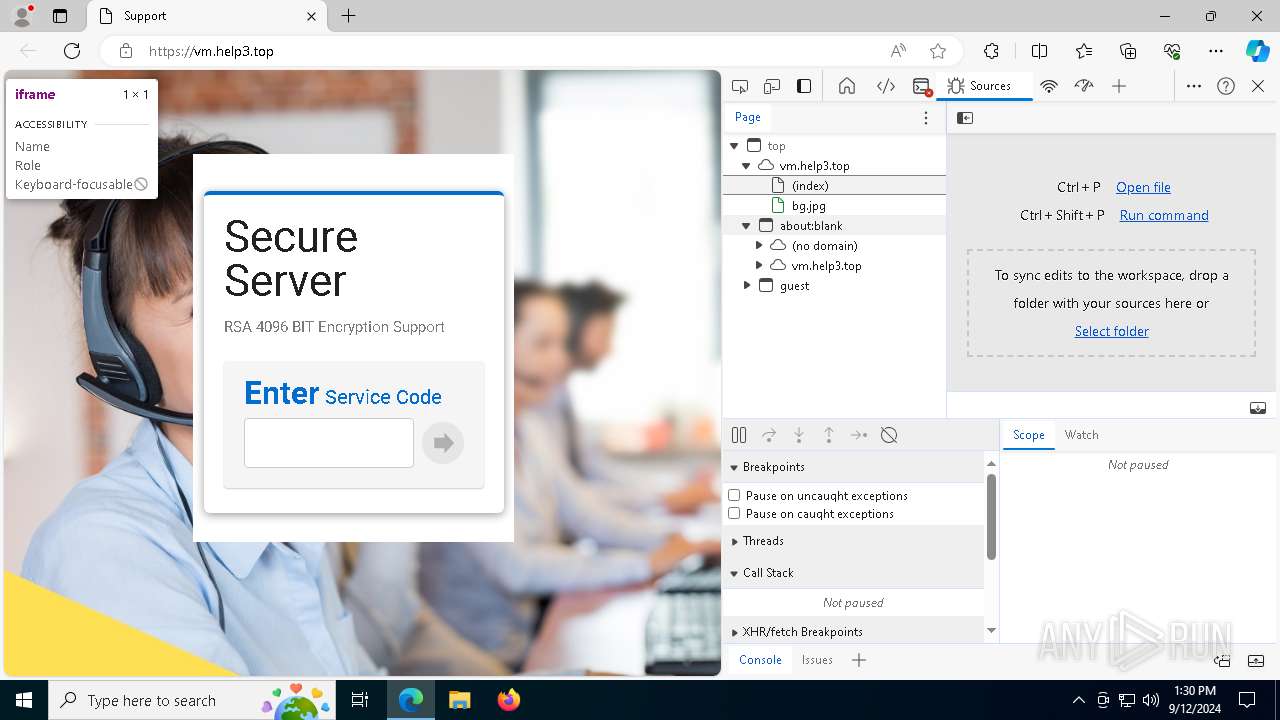Expand vm.help3.top under about:blank
The width and height of the screenshot is (1280, 720).
click(x=759, y=266)
